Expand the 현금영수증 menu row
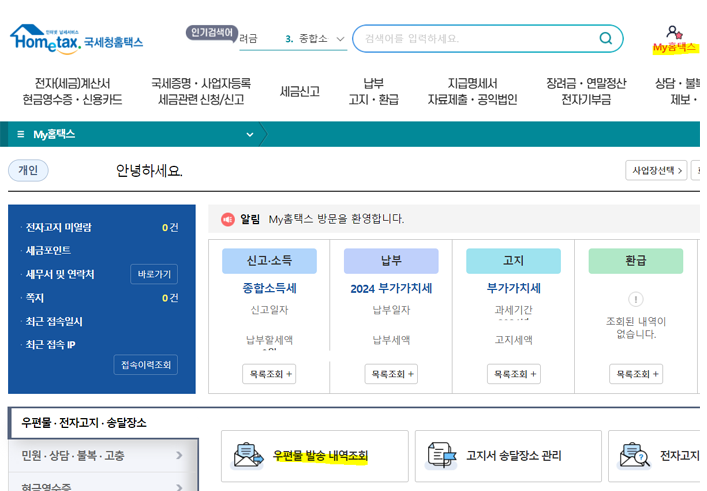The image size is (707, 491). point(102,483)
